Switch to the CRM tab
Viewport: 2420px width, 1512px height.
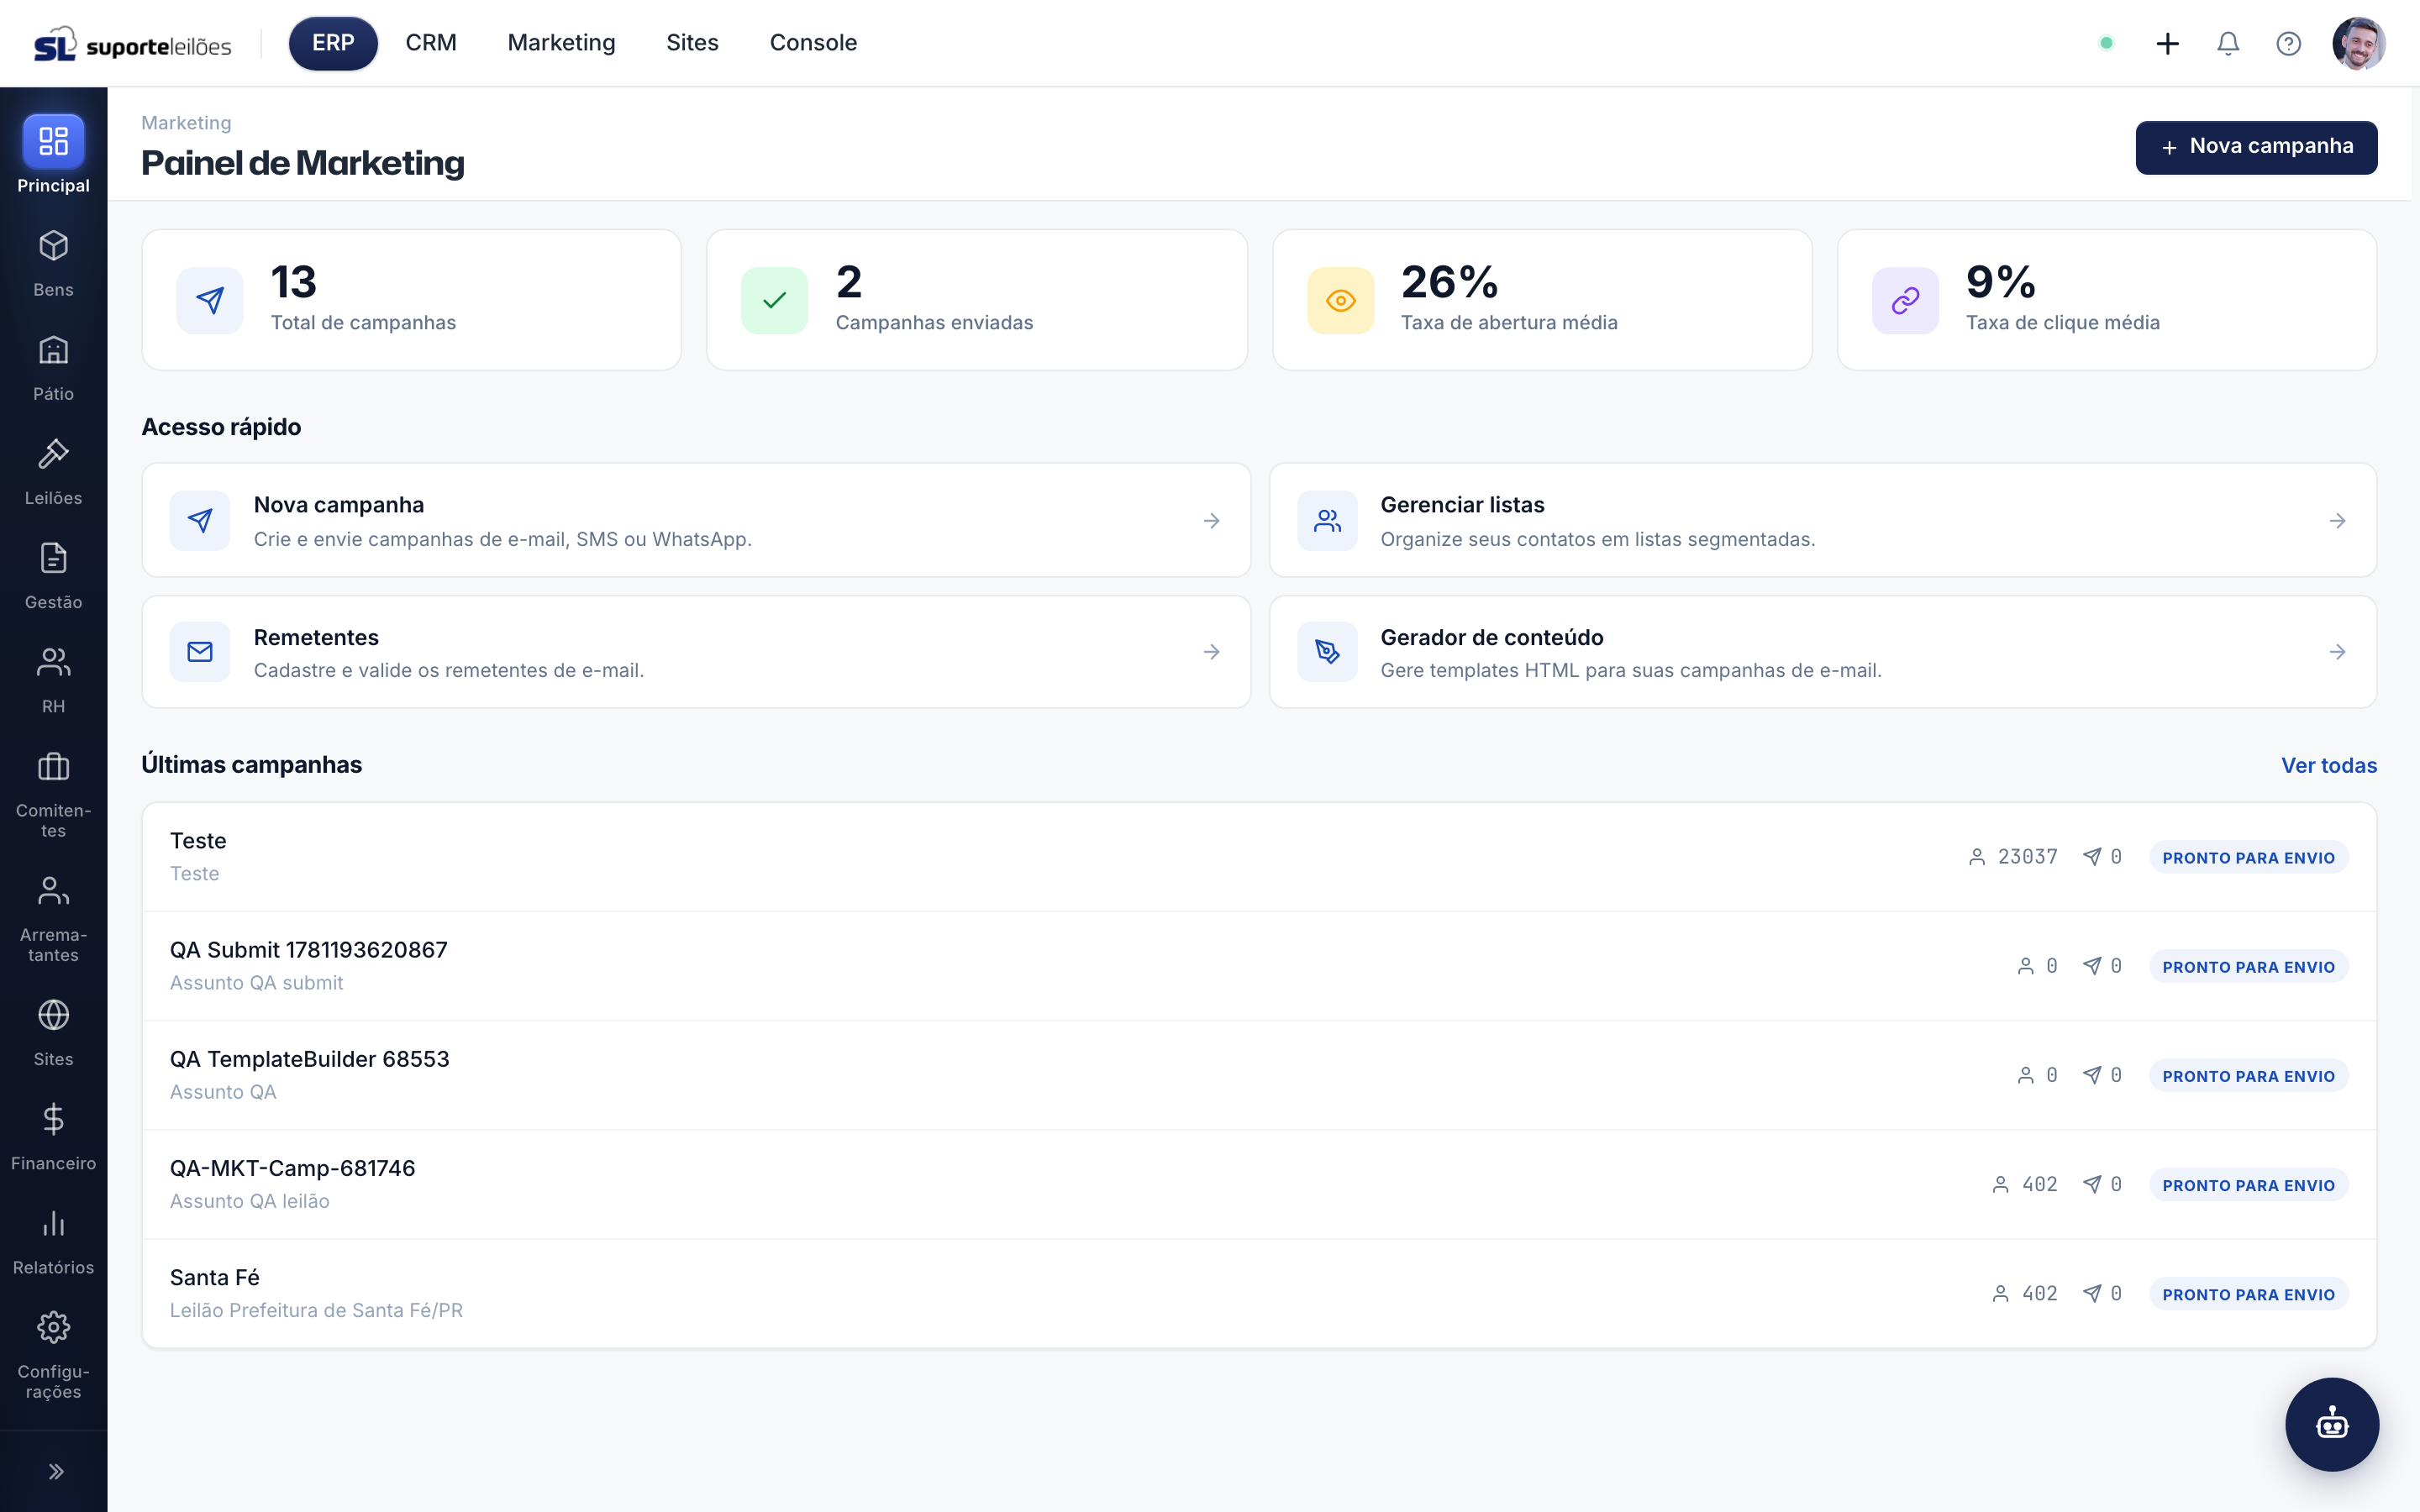point(431,43)
